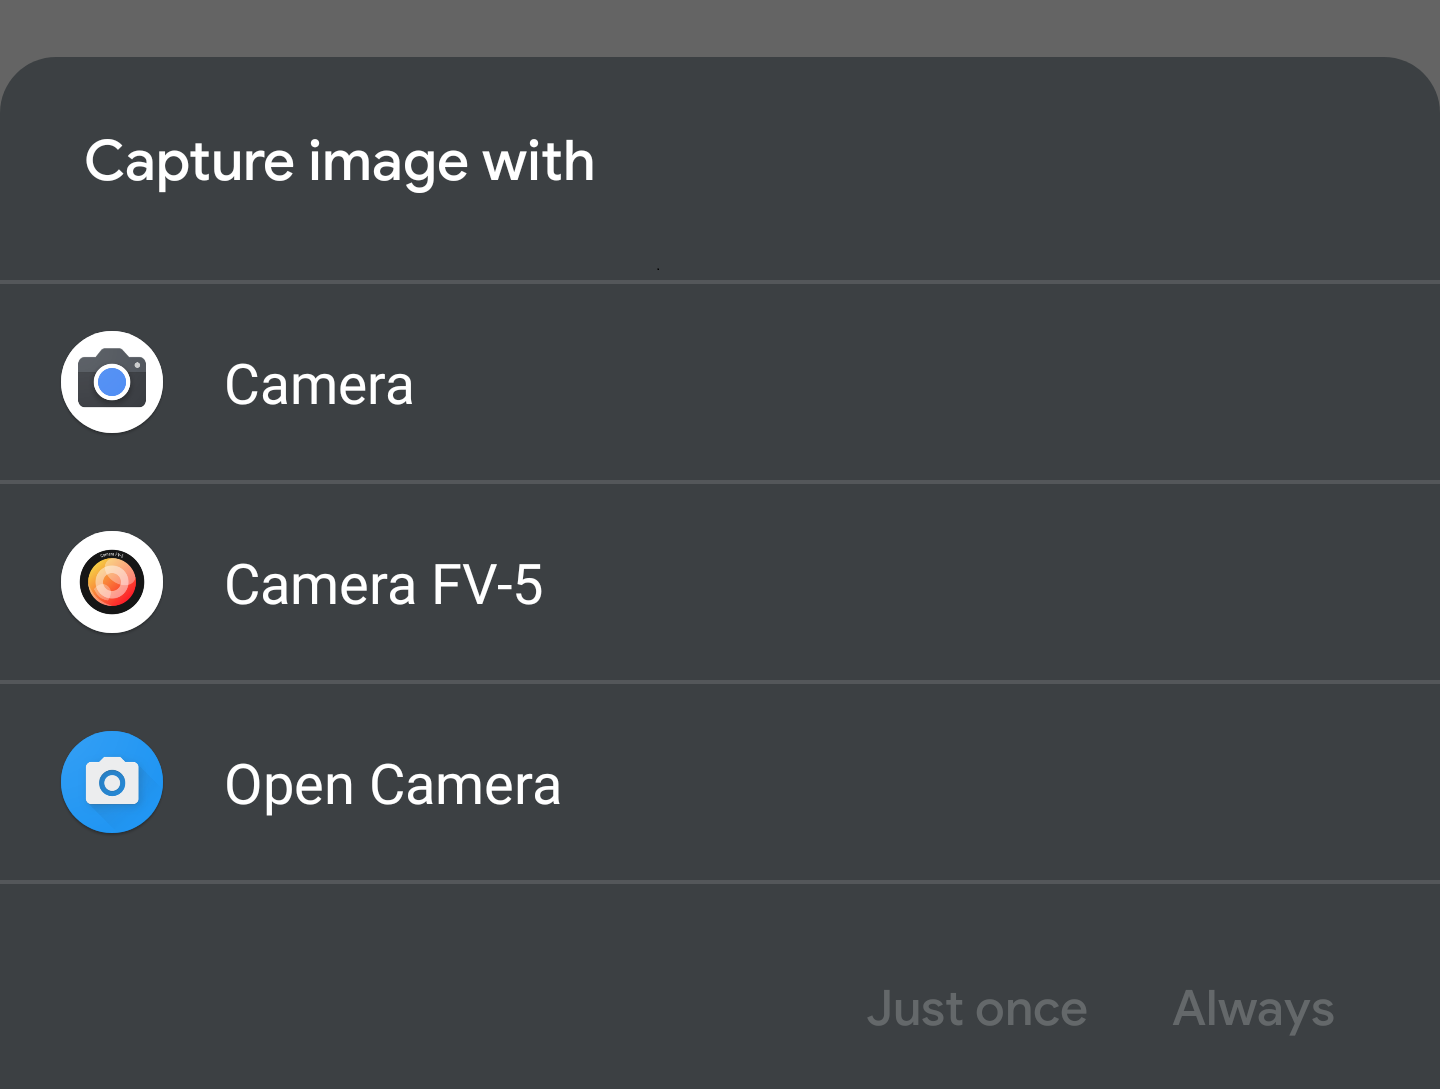1440x1089 pixels.
Task: Click the word "Capture" in the heading
Action: pyautogui.click(x=189, y=162)
